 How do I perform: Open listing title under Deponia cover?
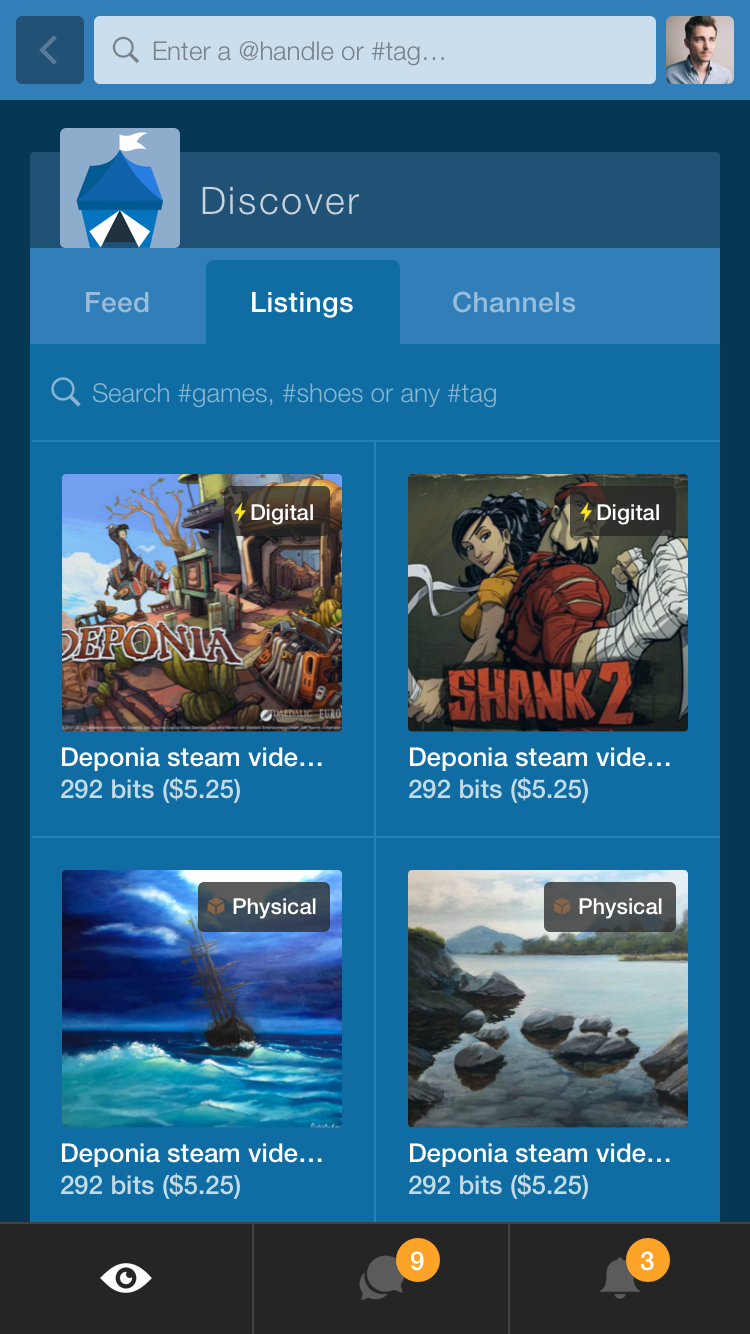click(x=192, y=758)
